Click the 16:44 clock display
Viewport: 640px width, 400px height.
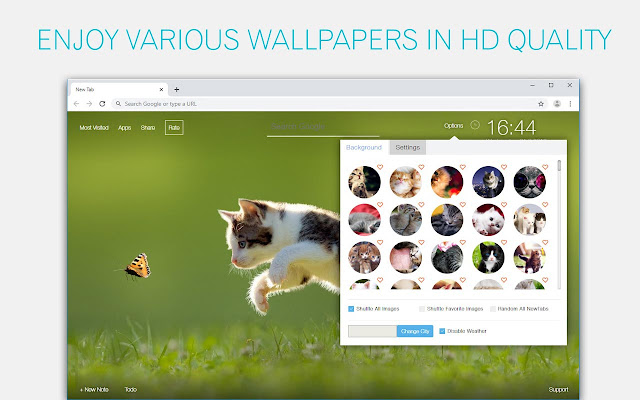(x=511, y=127)
